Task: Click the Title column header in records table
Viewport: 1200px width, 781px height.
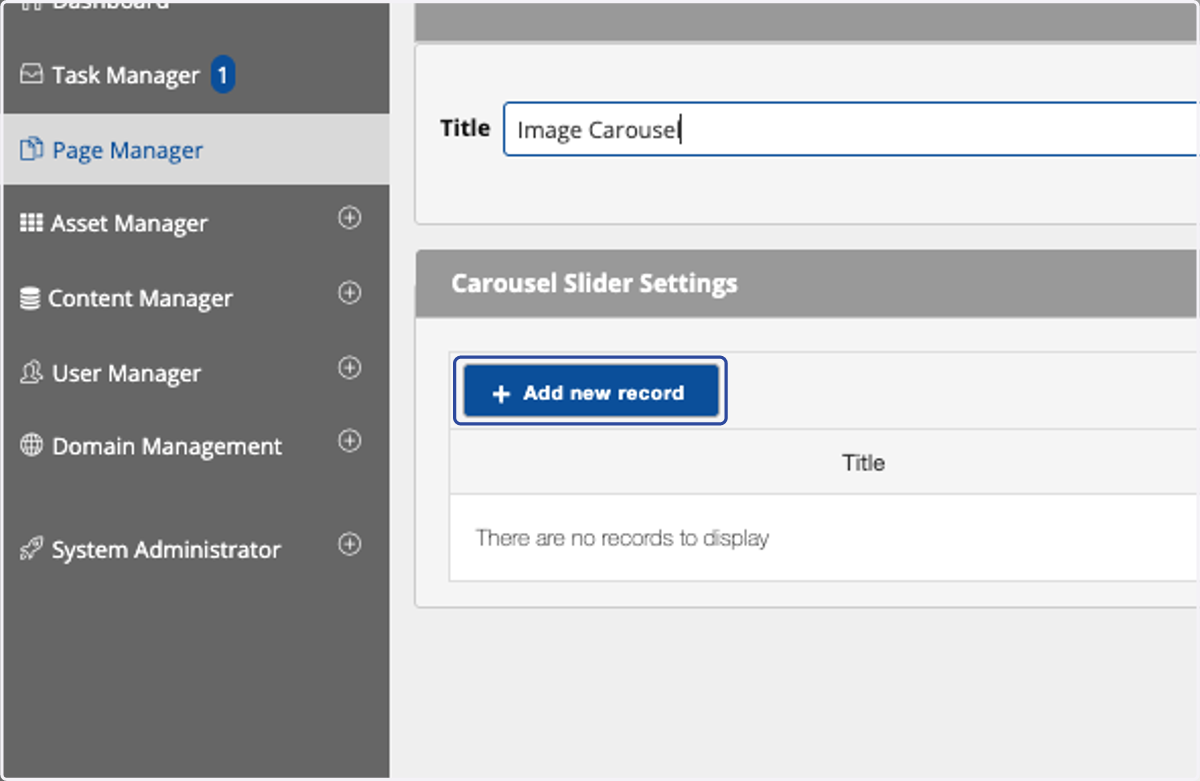Action: pyautogui.click(x=863, y=463)
